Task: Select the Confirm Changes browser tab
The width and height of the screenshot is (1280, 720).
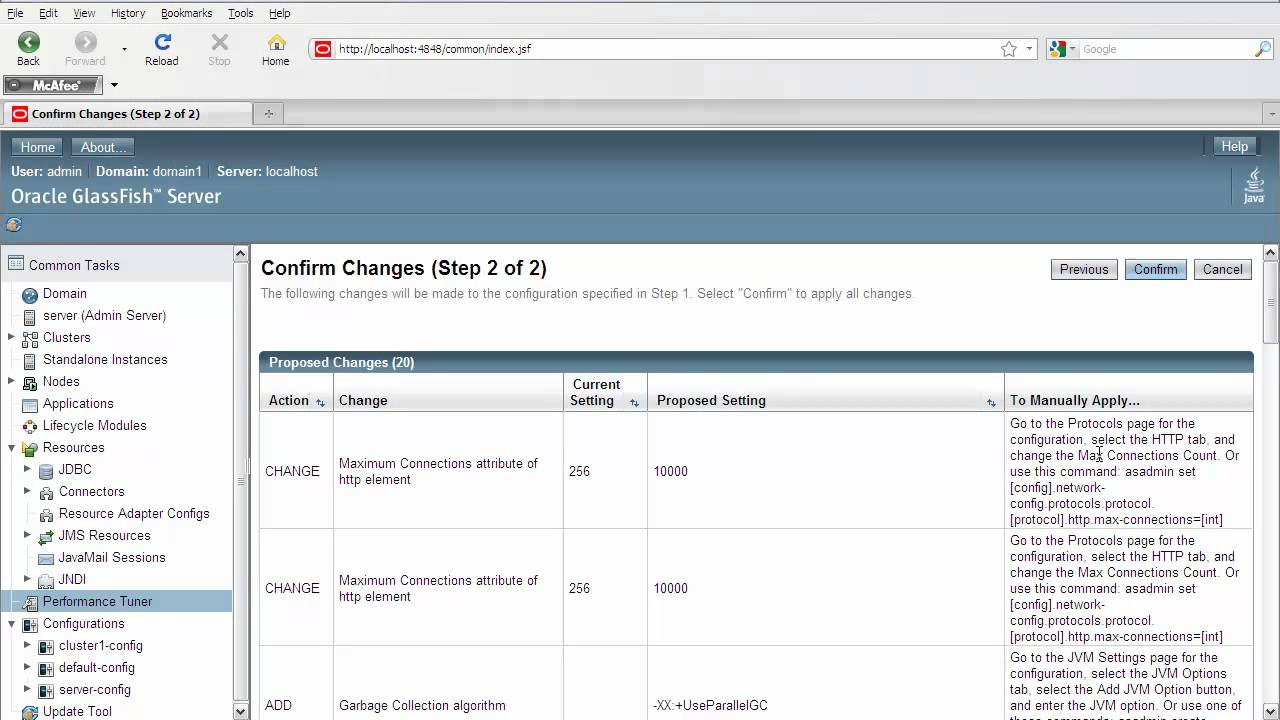Action: click(126, 114)
